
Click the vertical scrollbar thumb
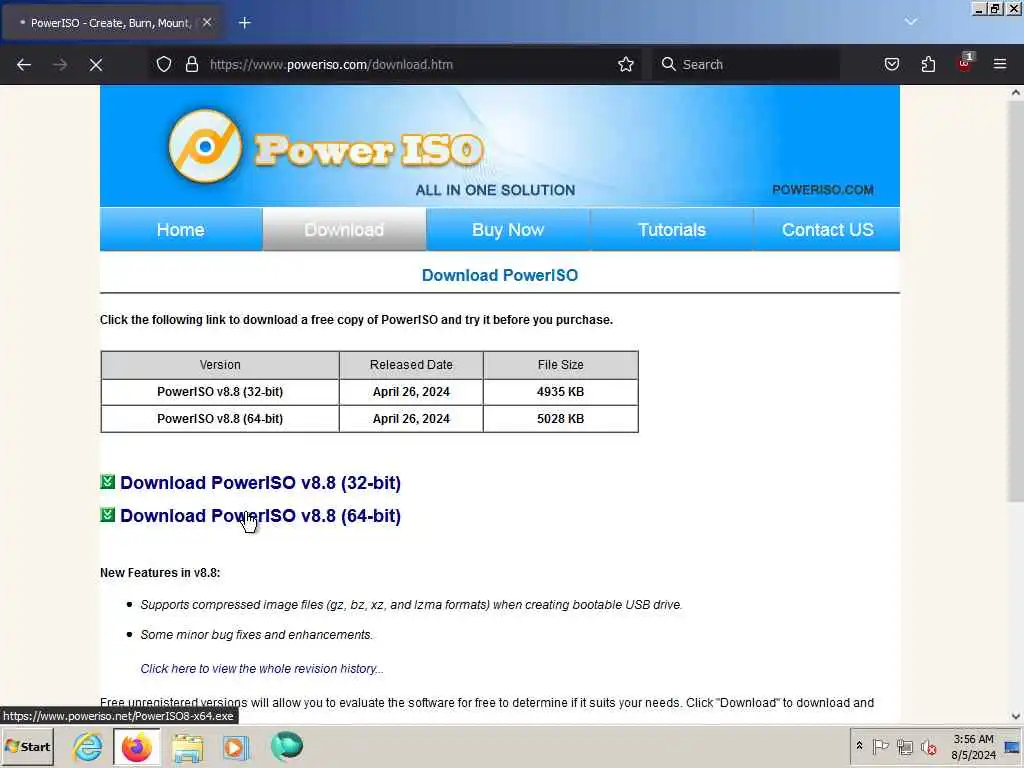[1016, 300]
